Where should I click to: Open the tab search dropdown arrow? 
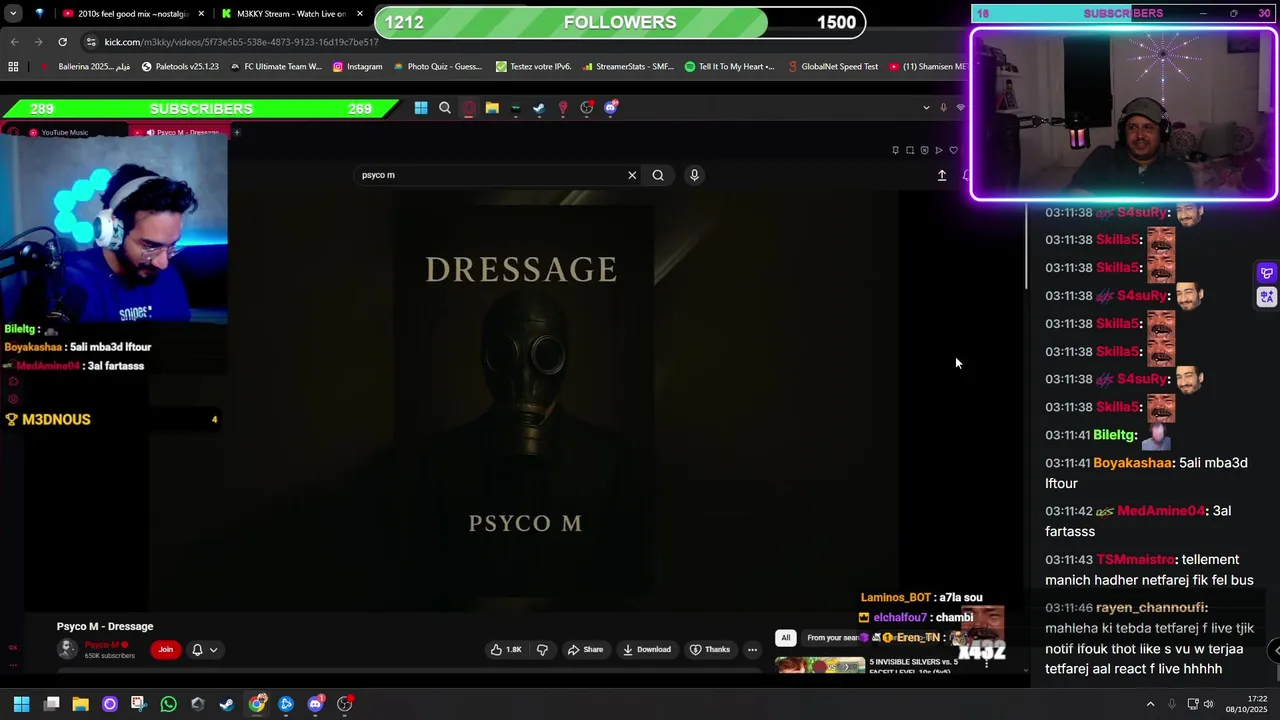coord(14,14)
